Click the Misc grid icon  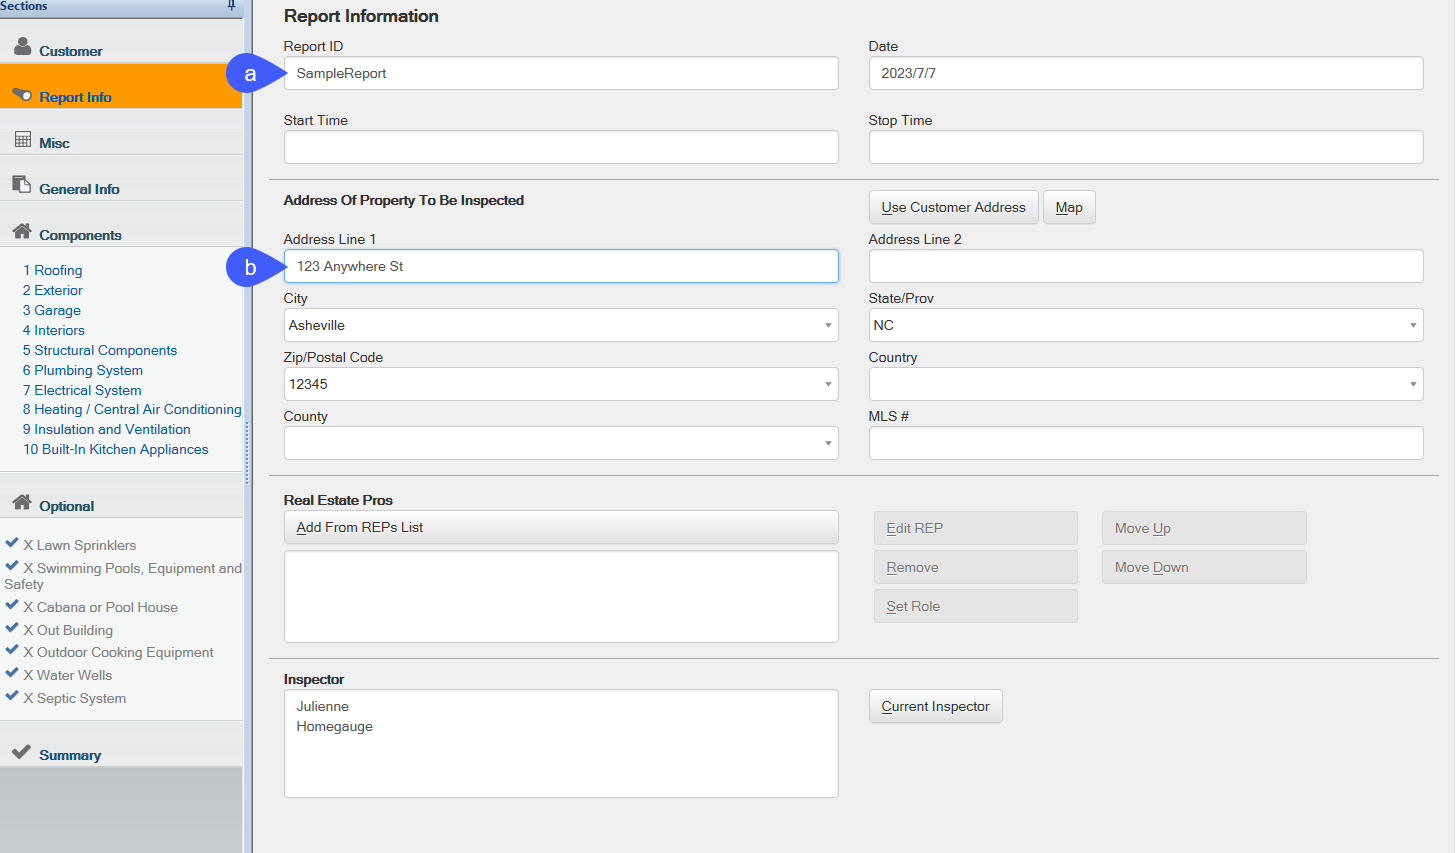22,140
